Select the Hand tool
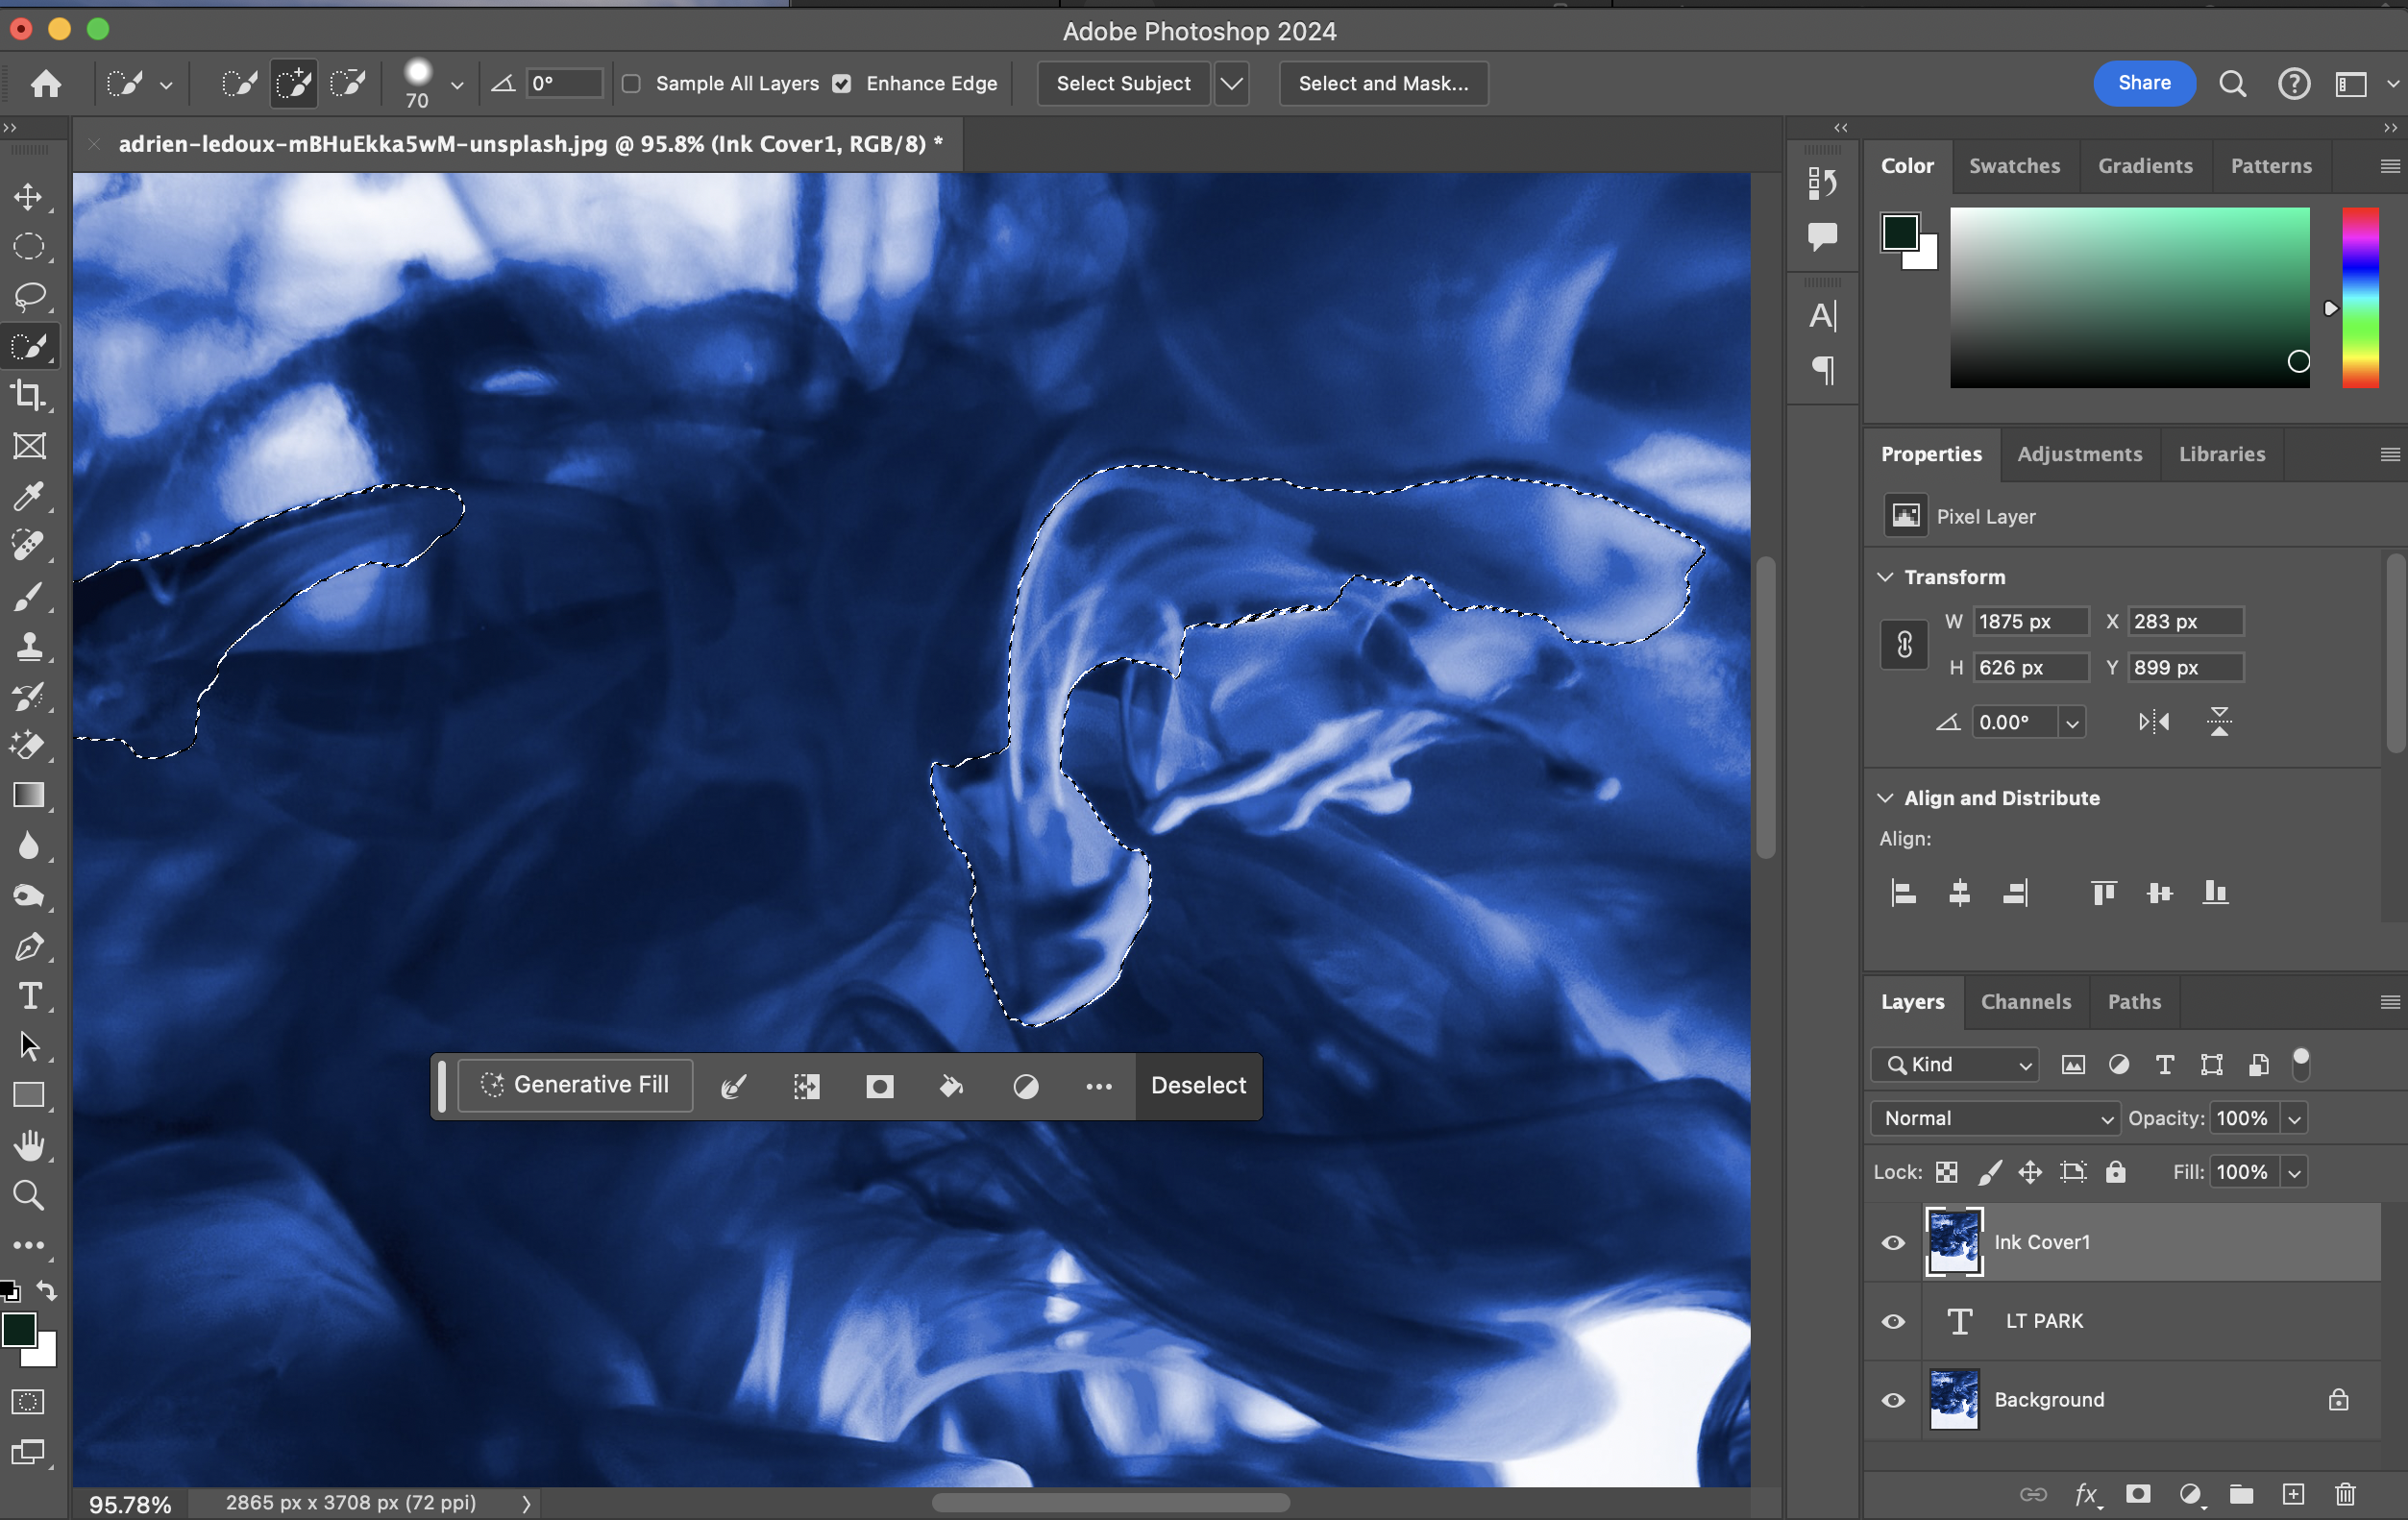2408x1520 pixels. tap(28, 1145)
